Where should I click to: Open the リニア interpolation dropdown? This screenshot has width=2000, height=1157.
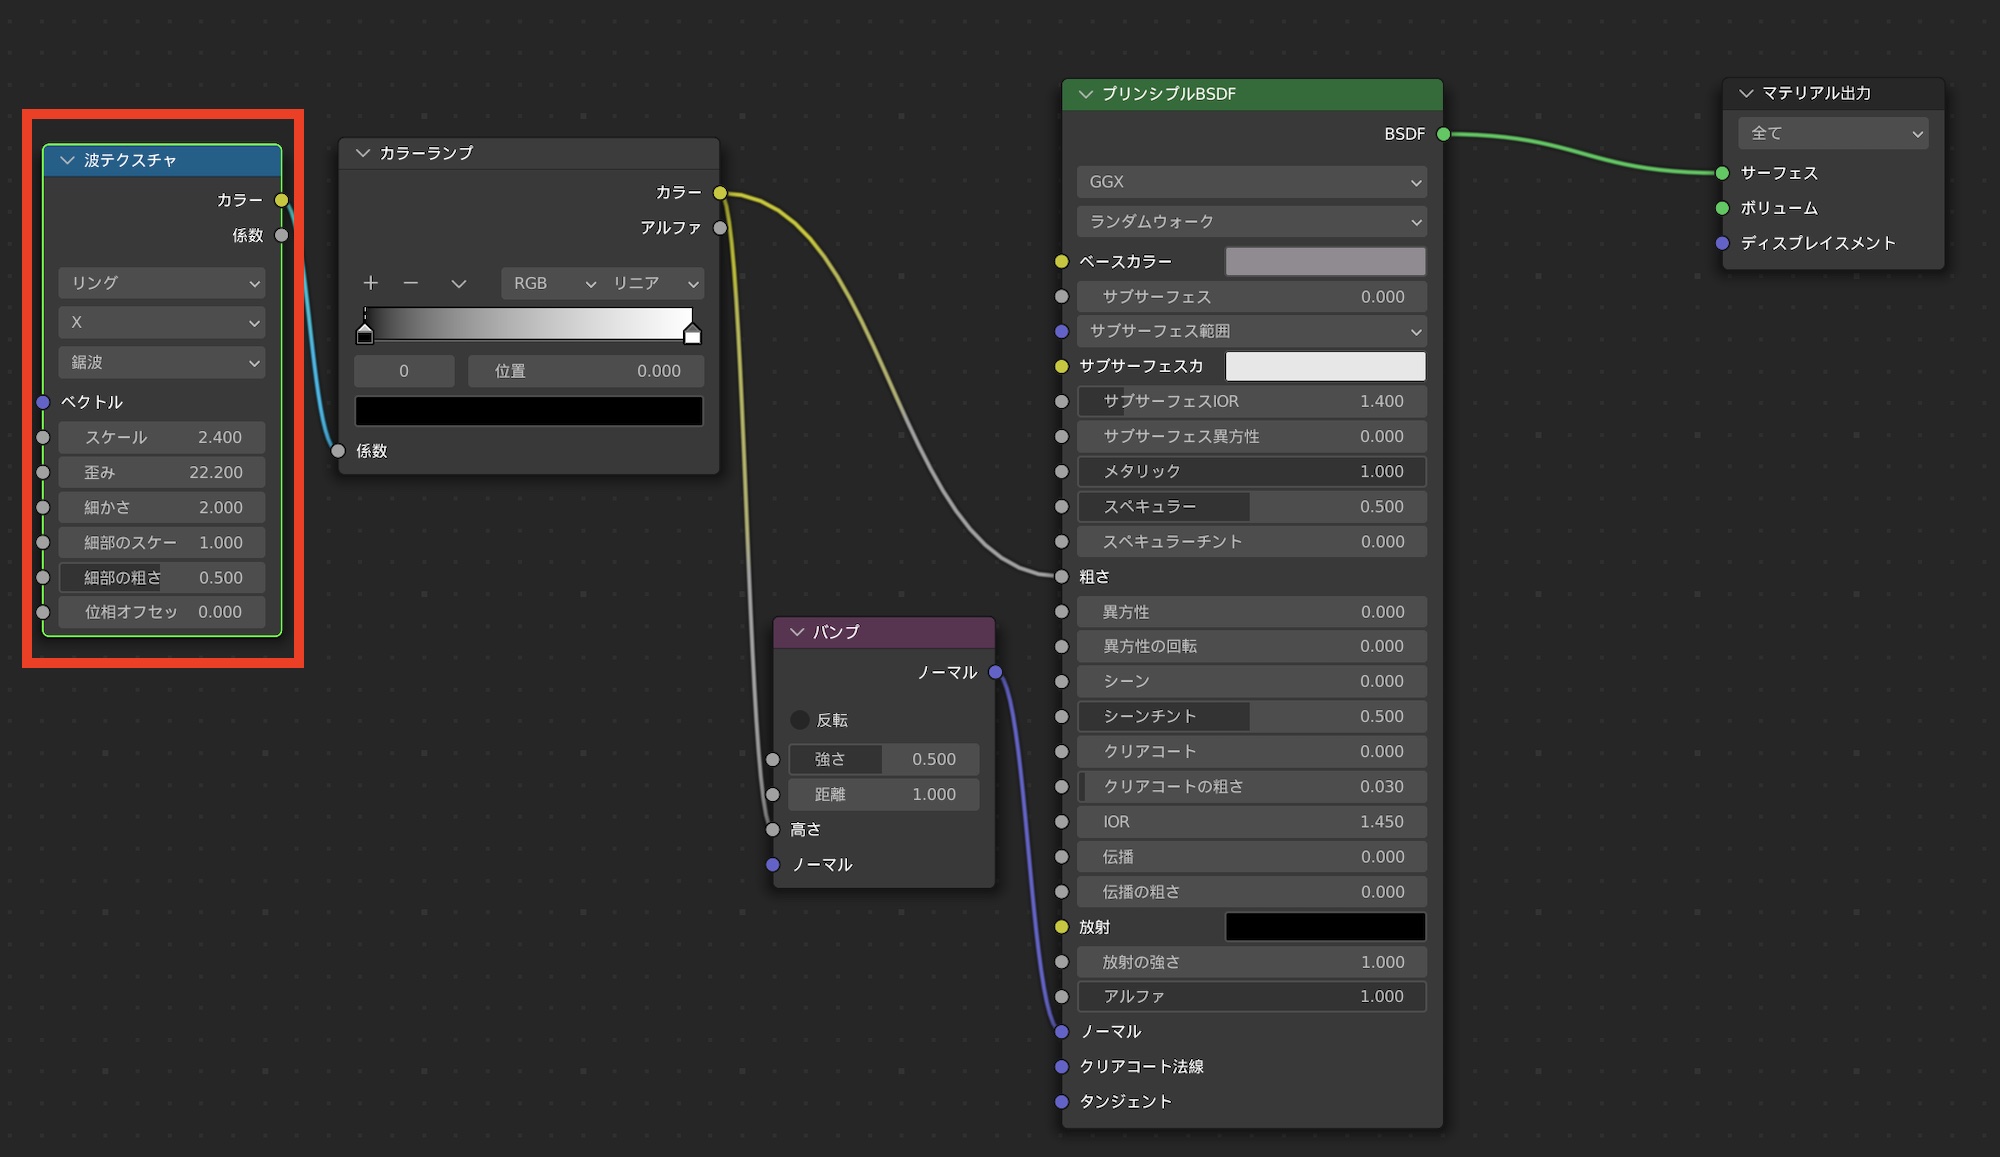click(654, 283)
